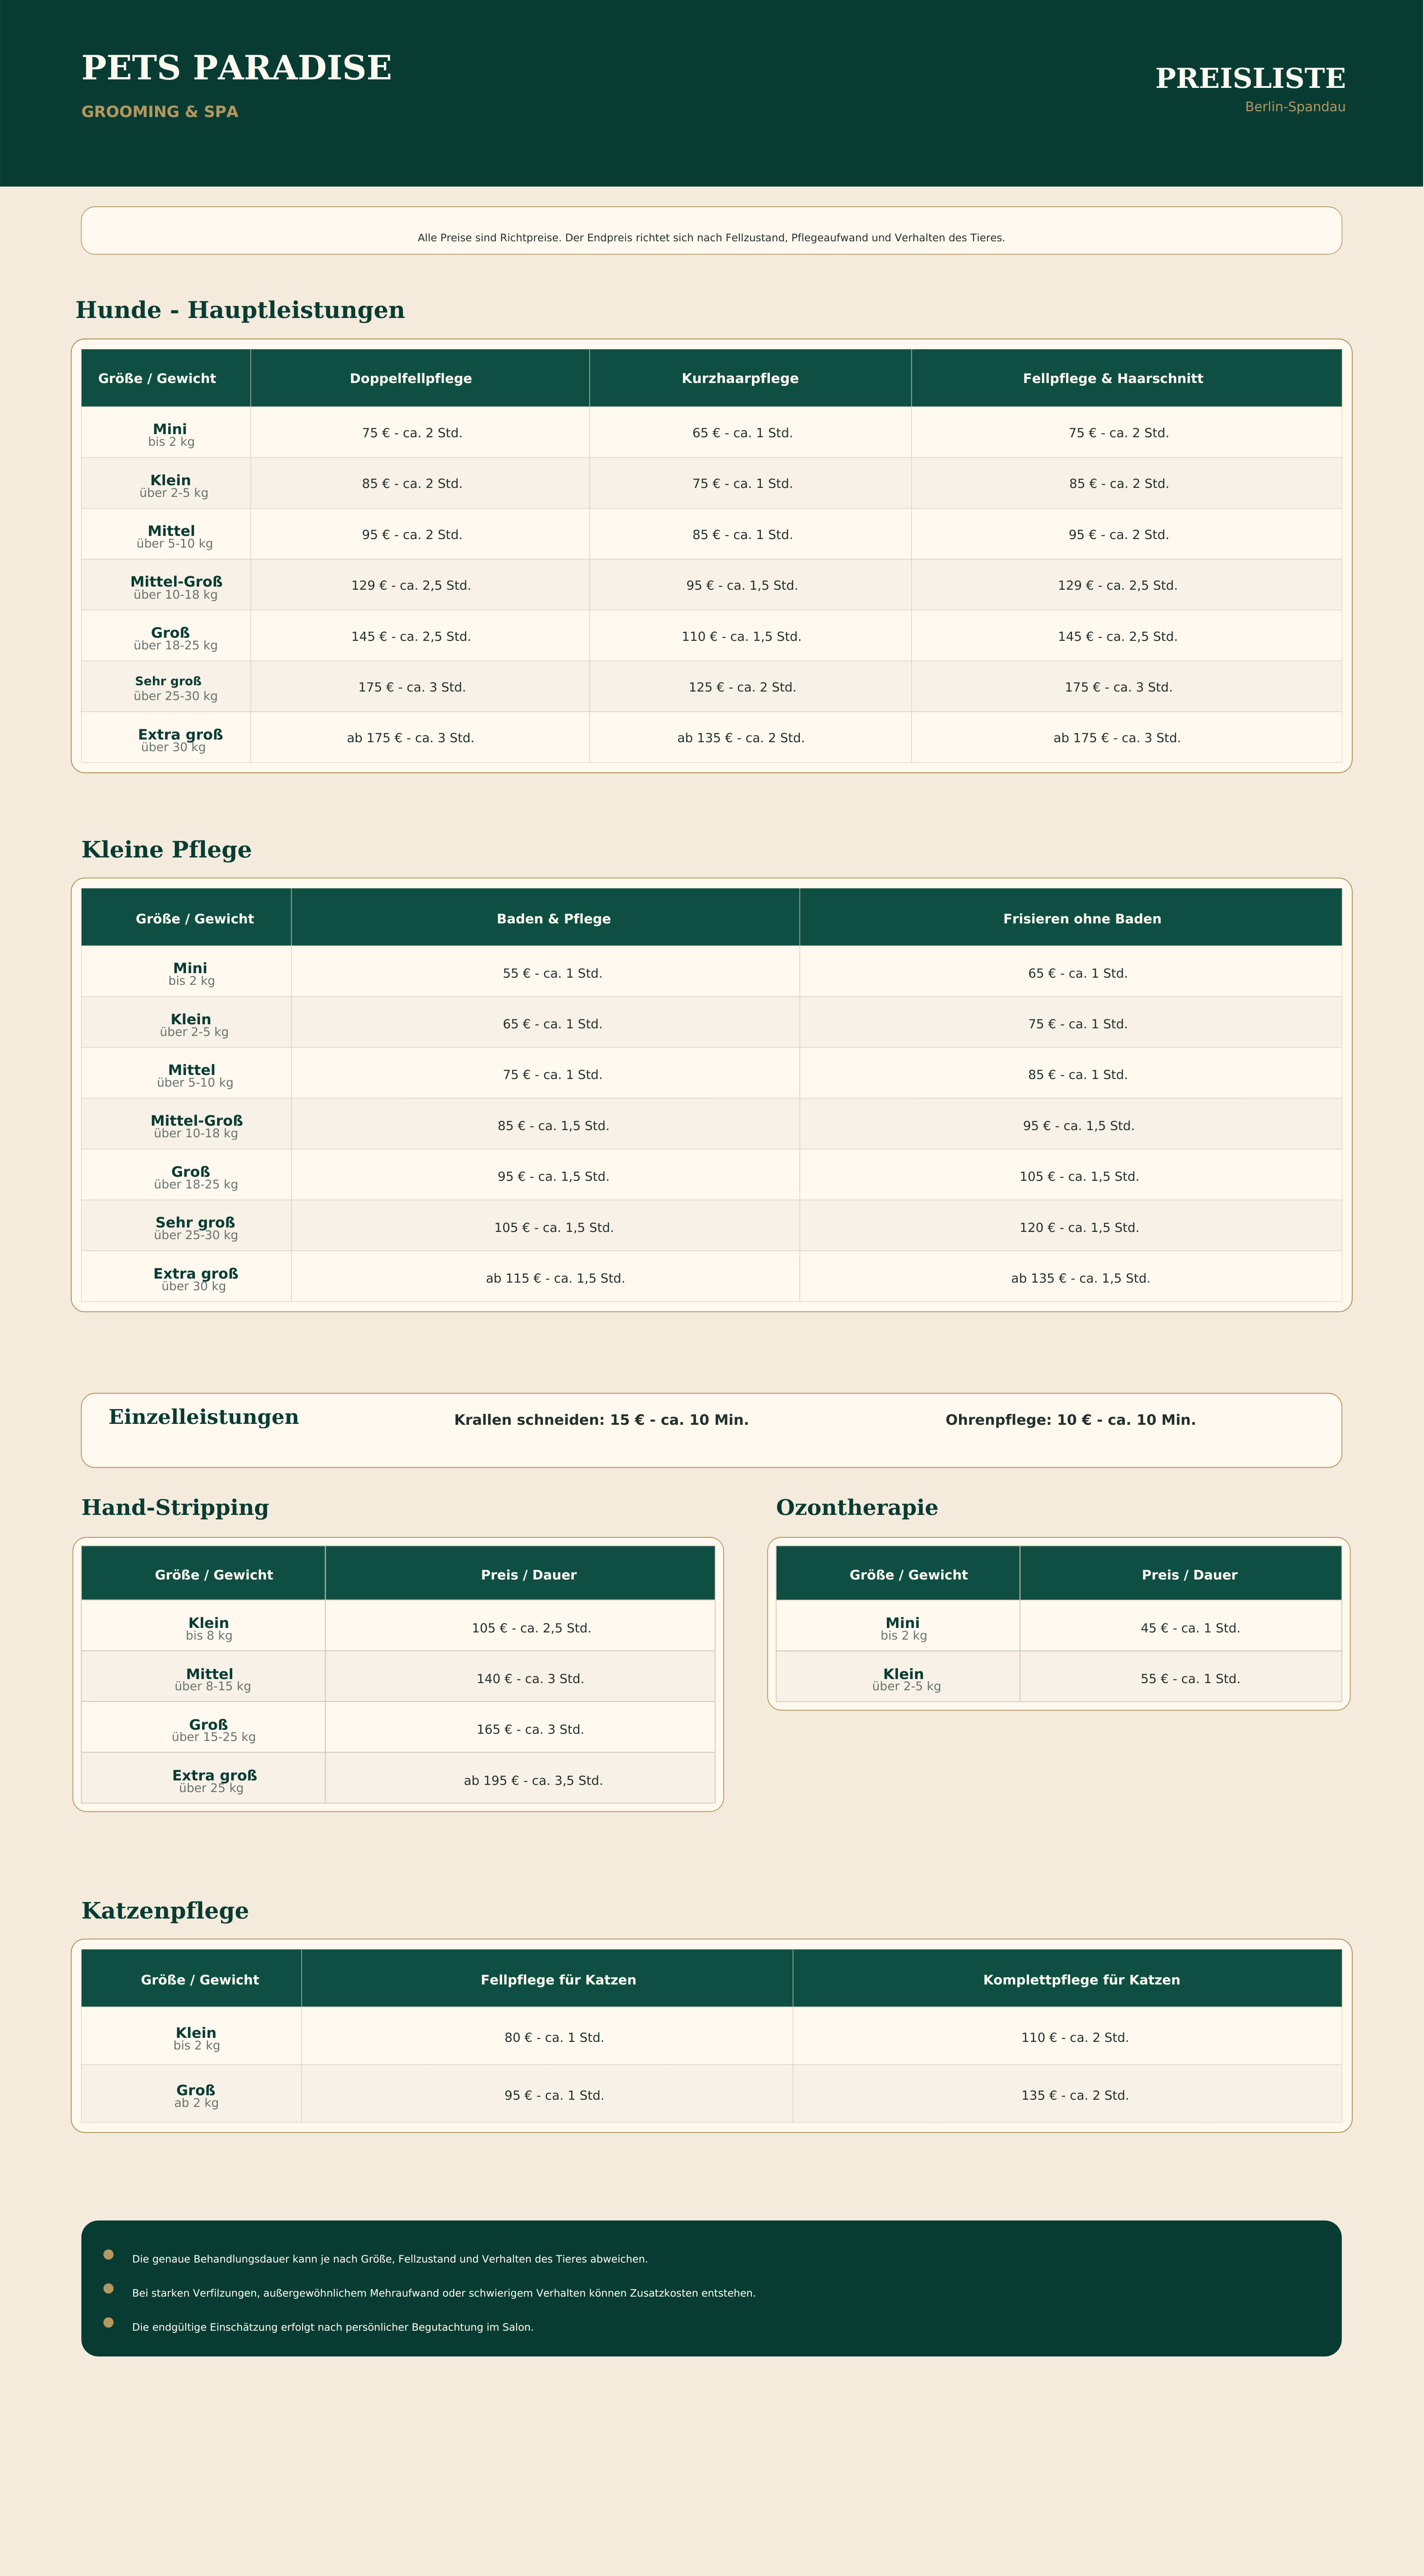Click the "105 € - ca. 2,5 Std." cell
The image size is (1424, 2576).
tap(531, 1628)
